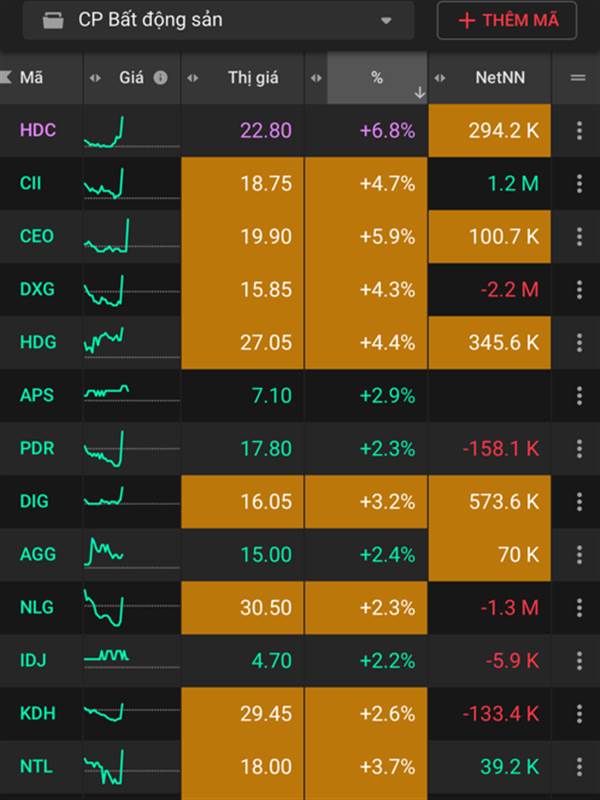Click the hamburger column settings icon
The width and height of the screenshot is (600, 800).
coord(577,78)
